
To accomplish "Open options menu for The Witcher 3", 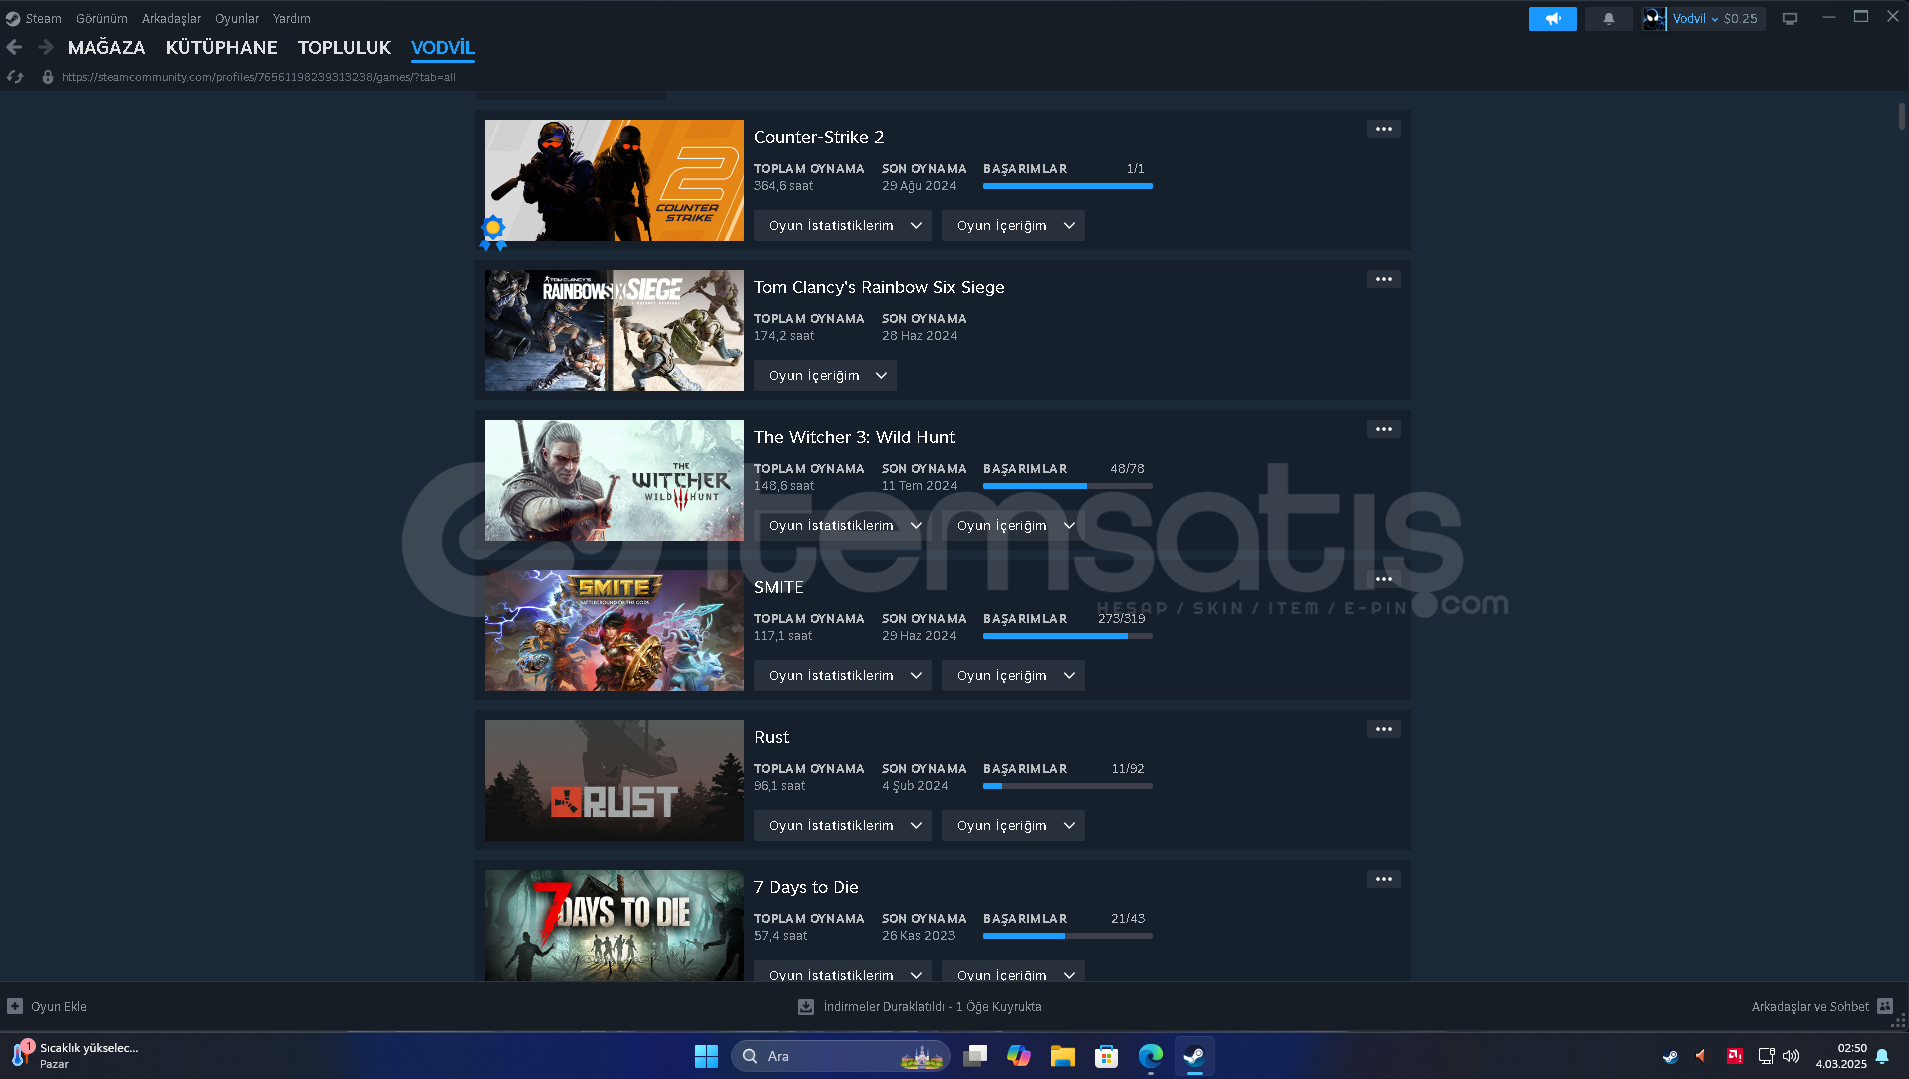I will (1383, 429).
